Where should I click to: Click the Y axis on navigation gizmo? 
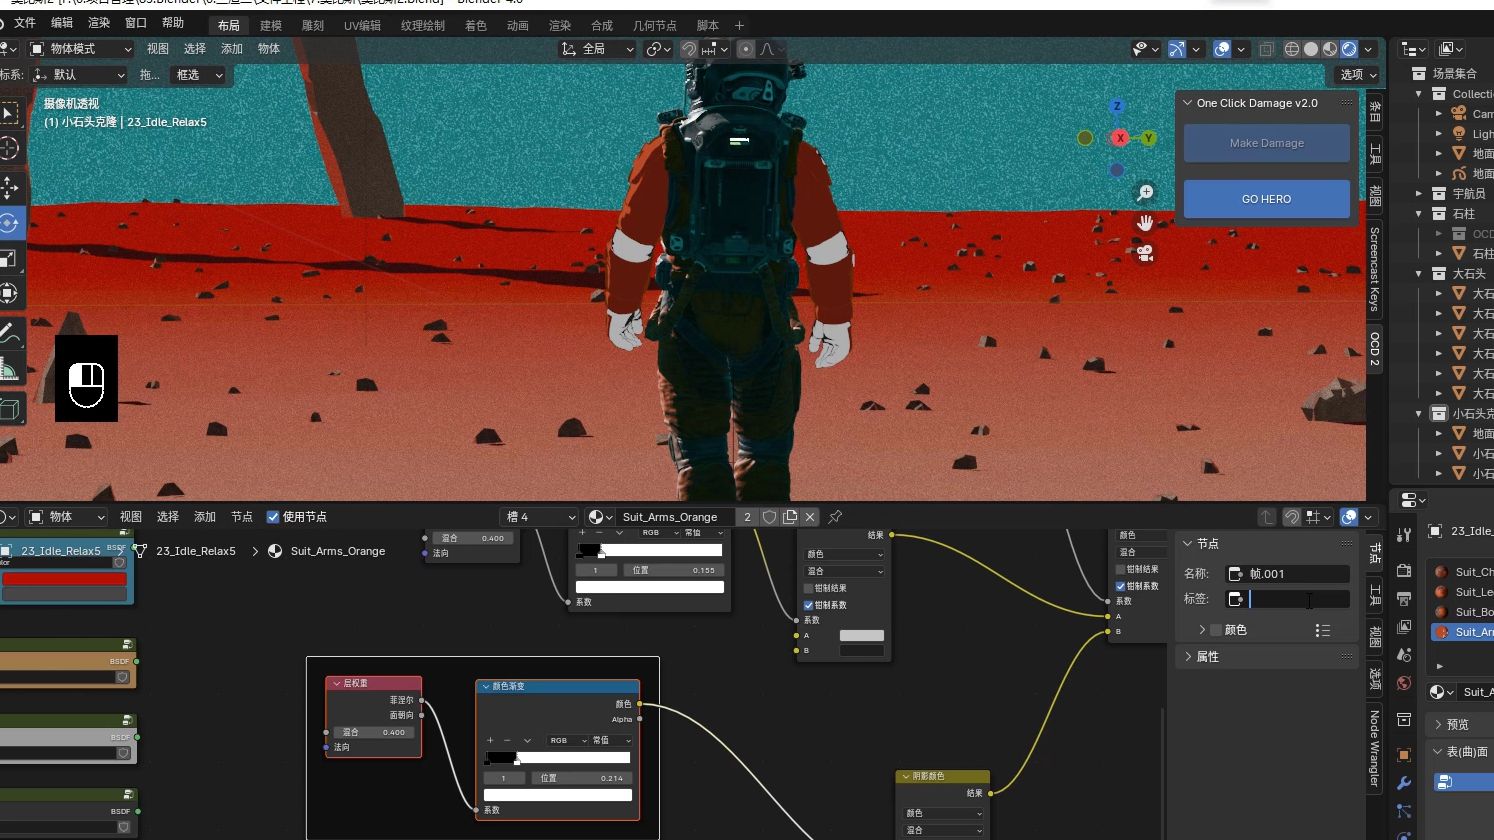(x=1149, y=138)
